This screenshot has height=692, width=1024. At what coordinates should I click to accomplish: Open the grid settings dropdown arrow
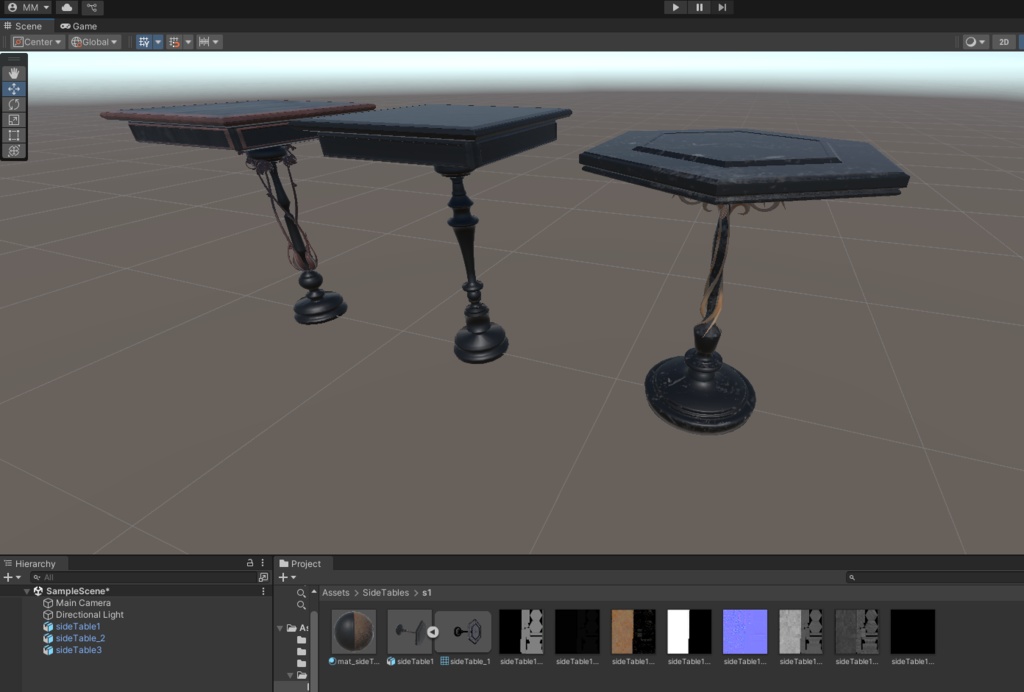158,42
